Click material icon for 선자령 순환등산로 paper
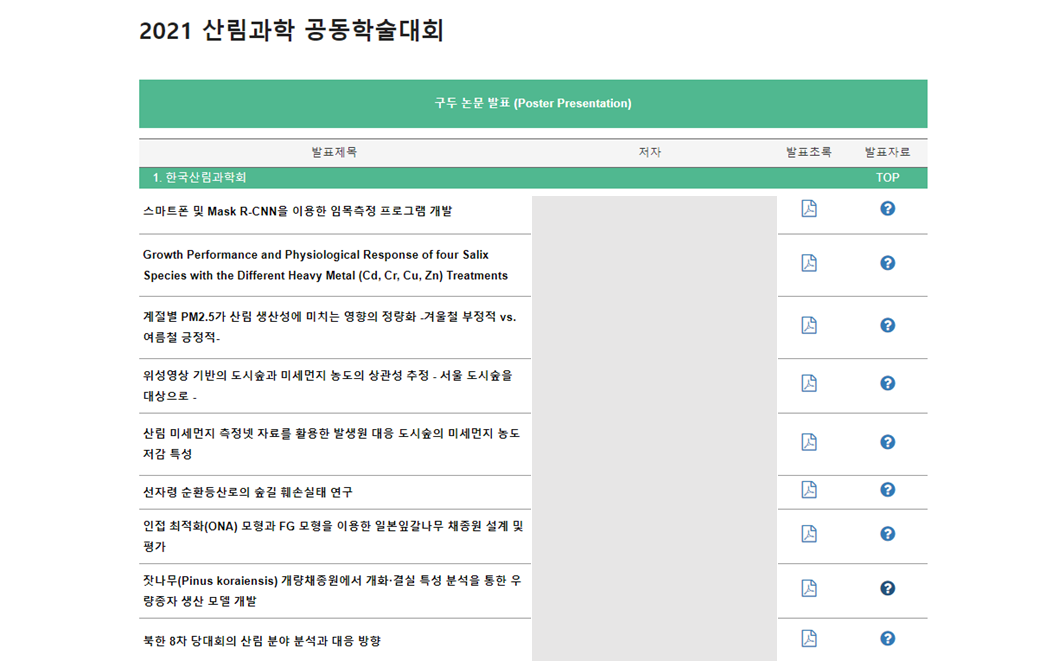This screenshot has height=662, width=1046. click(x=887, y=490)
